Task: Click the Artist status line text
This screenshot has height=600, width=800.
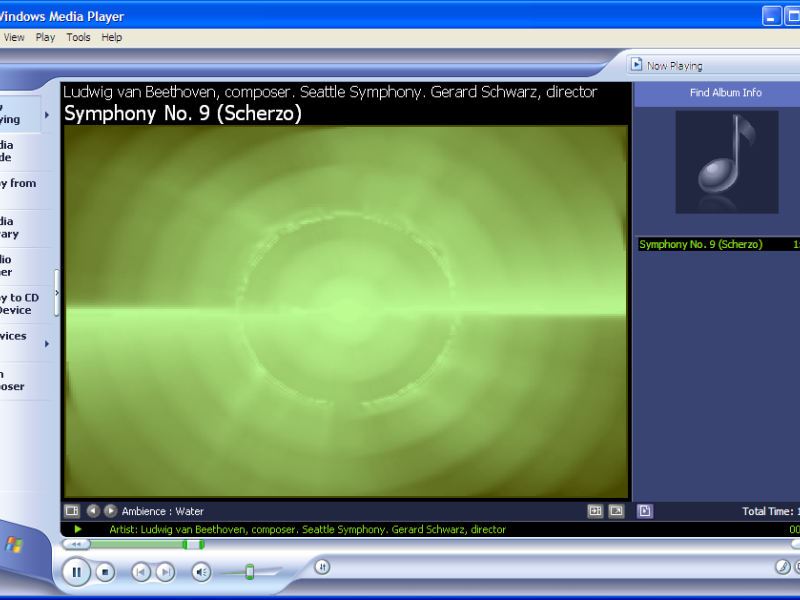Action: point(307,530)
